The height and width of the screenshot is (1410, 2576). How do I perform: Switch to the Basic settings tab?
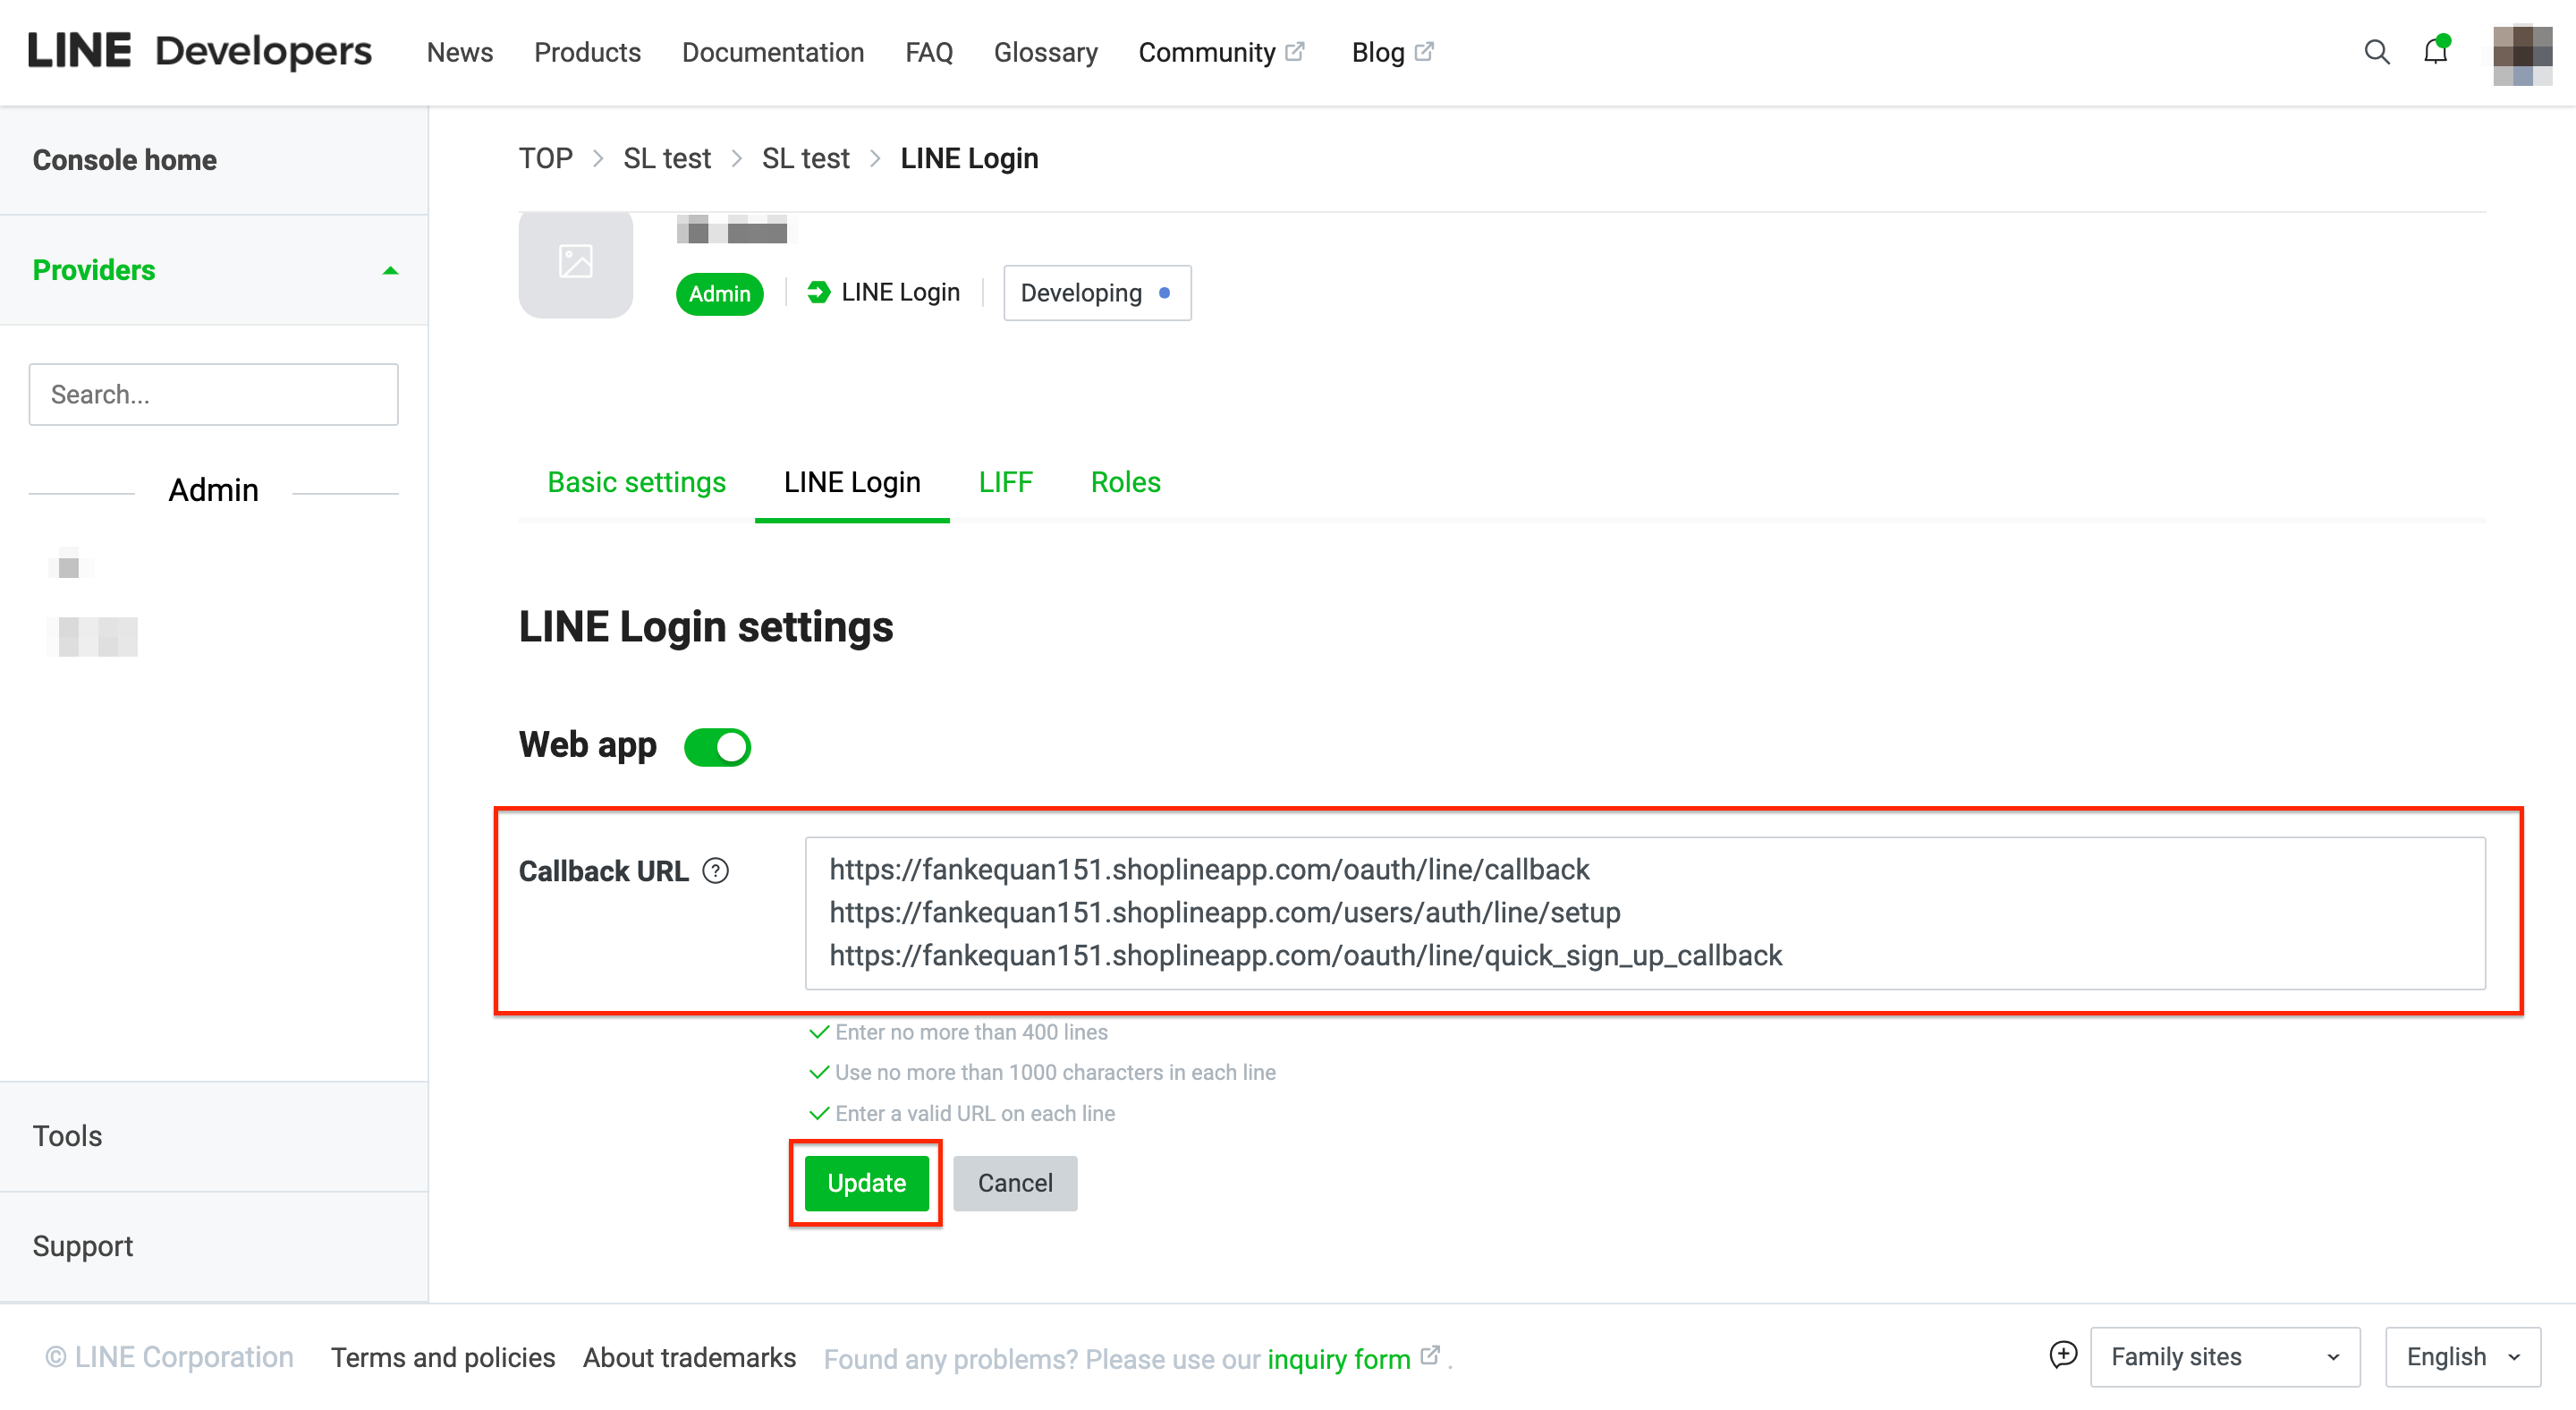pyautogui.click(x=636, y=482)
